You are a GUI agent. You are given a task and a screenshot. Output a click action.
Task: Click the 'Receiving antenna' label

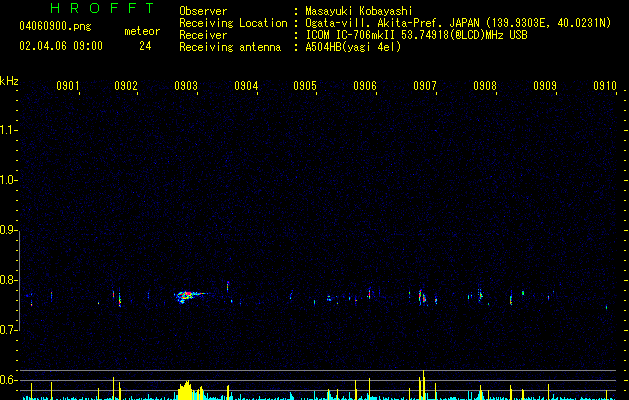coord(230,47)
